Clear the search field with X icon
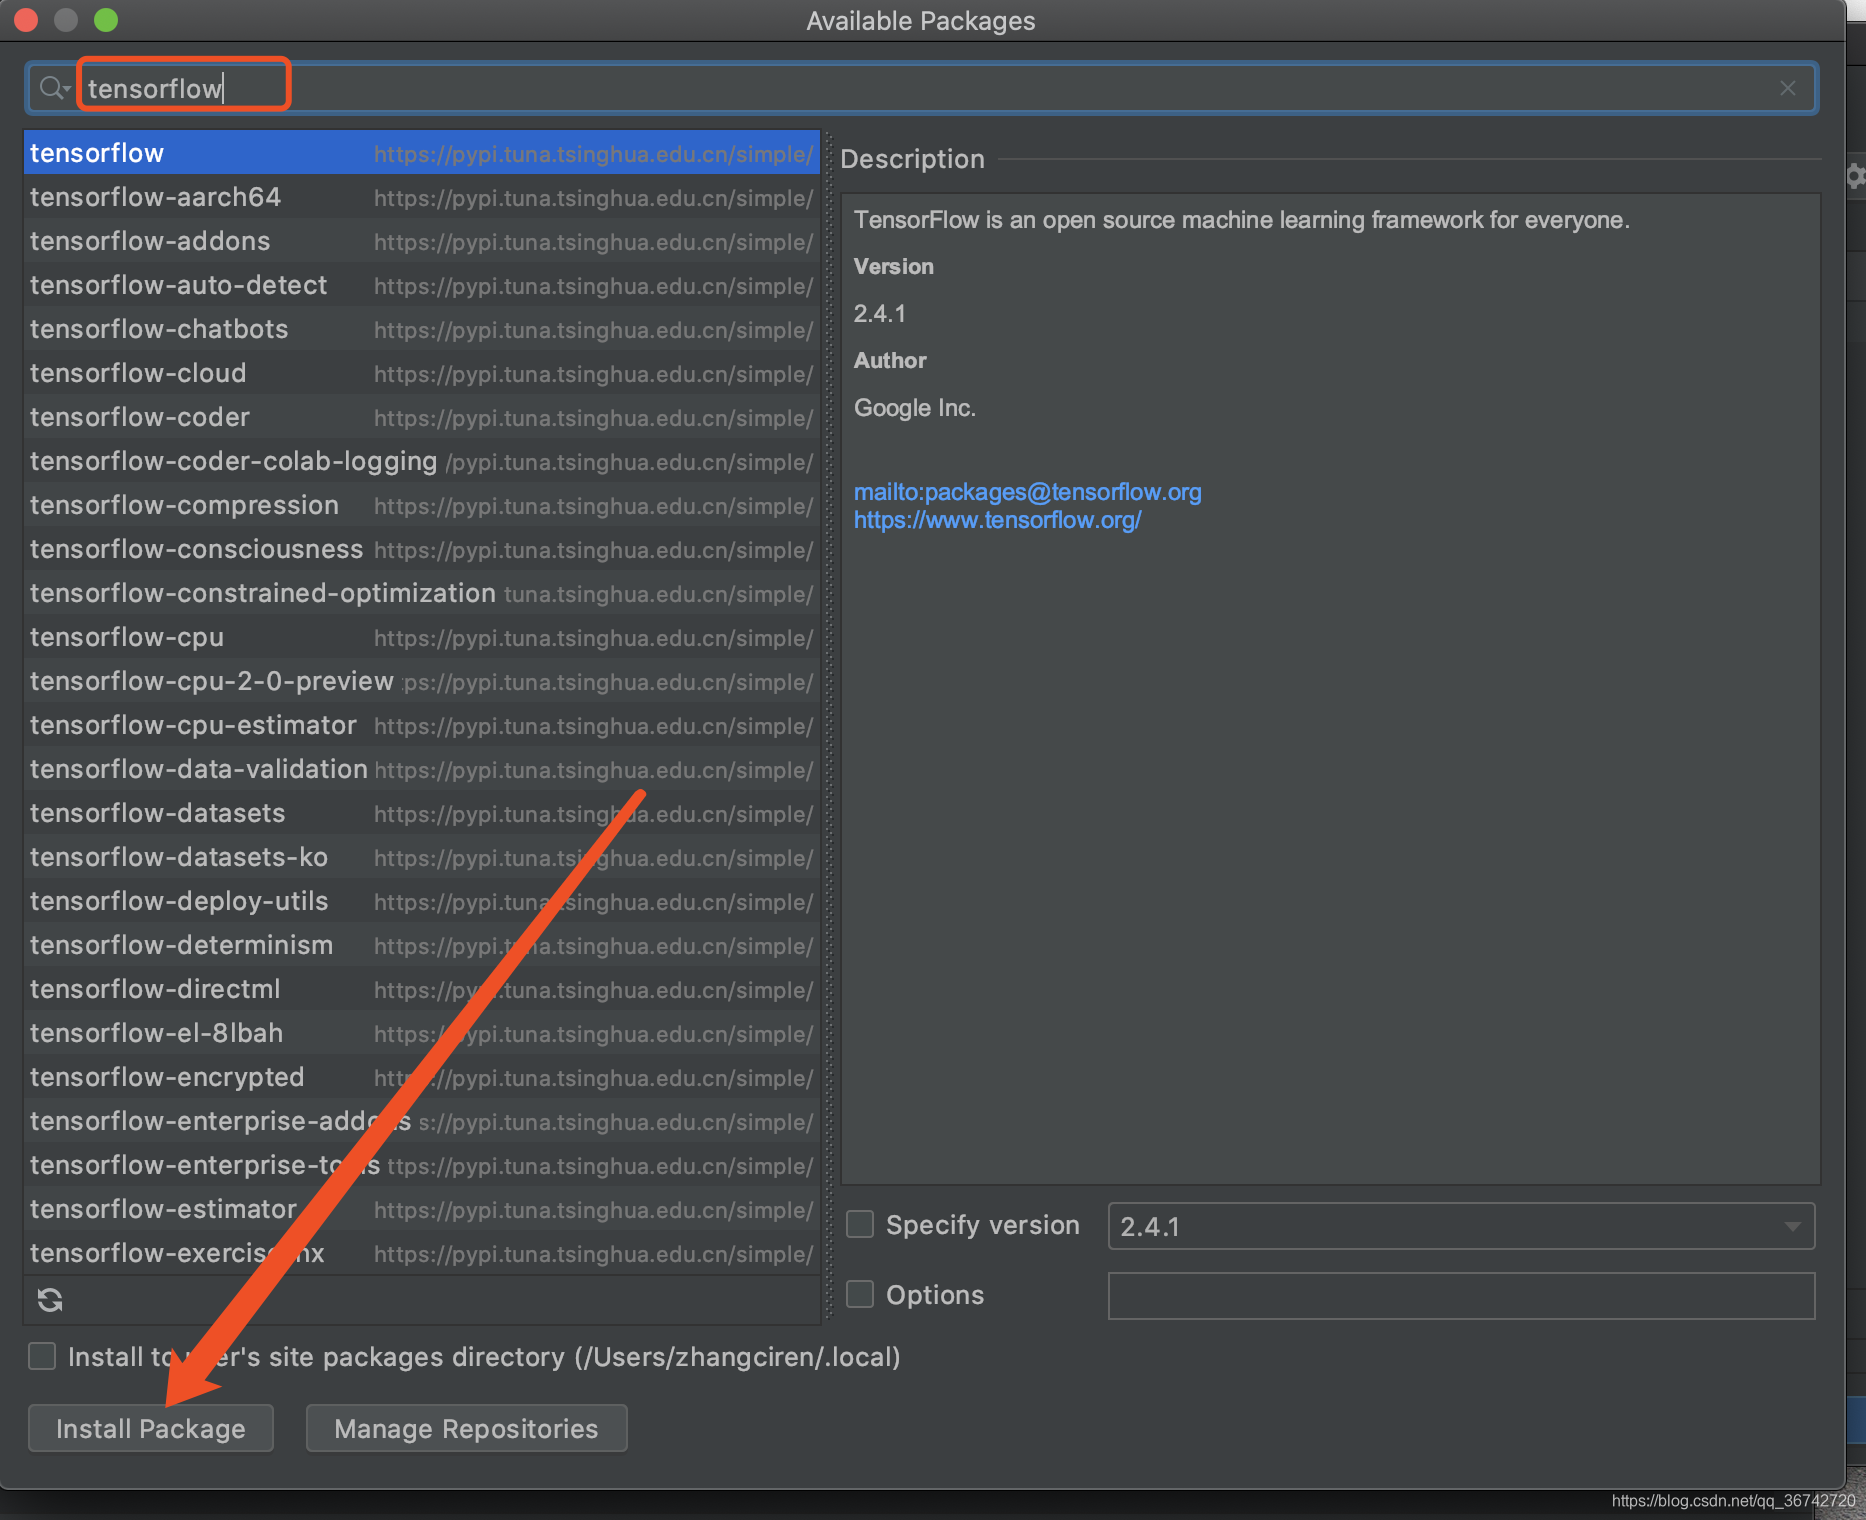This screenshot has height=1520, width=1866. click(x=1788, y=88)
